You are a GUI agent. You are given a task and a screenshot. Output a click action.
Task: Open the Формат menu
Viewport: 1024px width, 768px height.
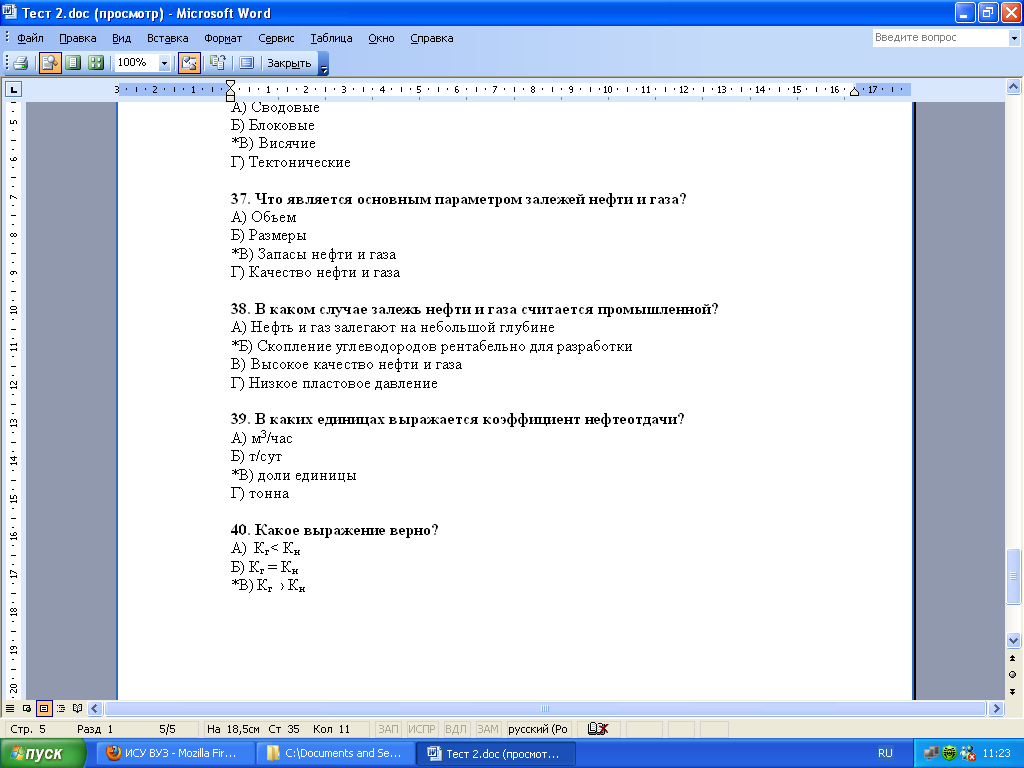tap(223, 38)
